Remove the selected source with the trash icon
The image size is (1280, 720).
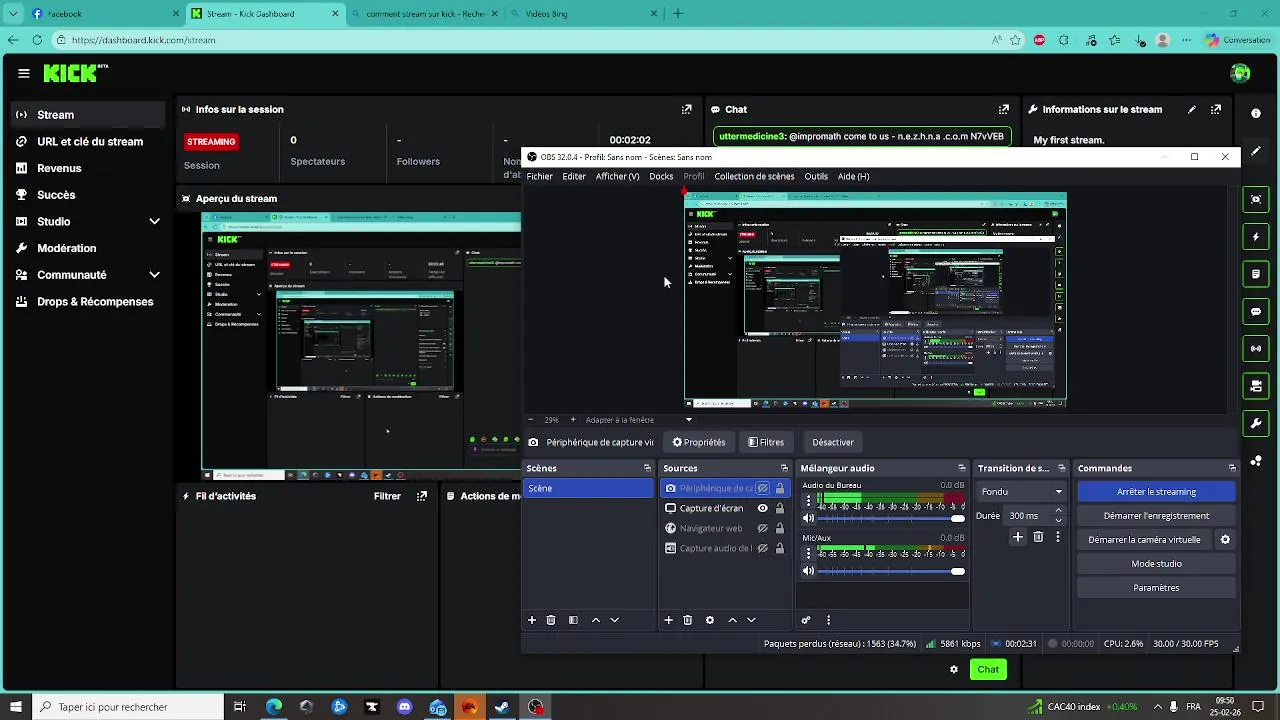click(688, 620)
